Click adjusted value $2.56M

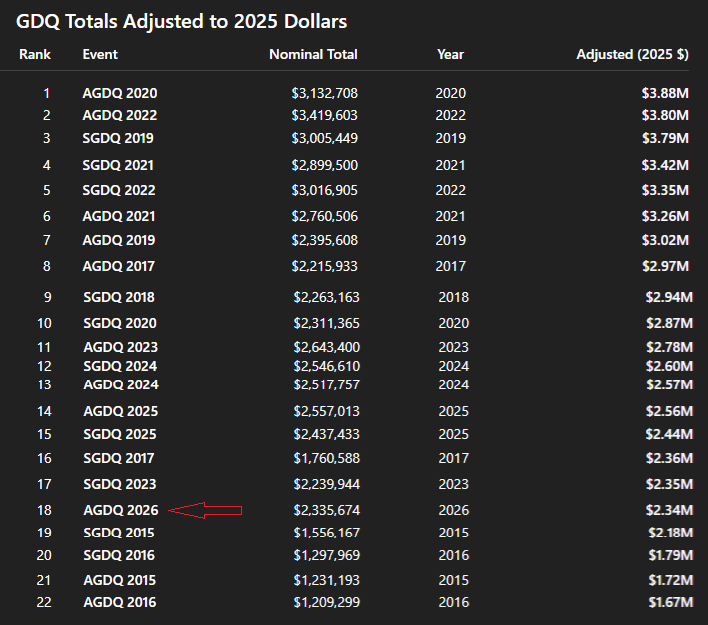[x=669, y=411]
